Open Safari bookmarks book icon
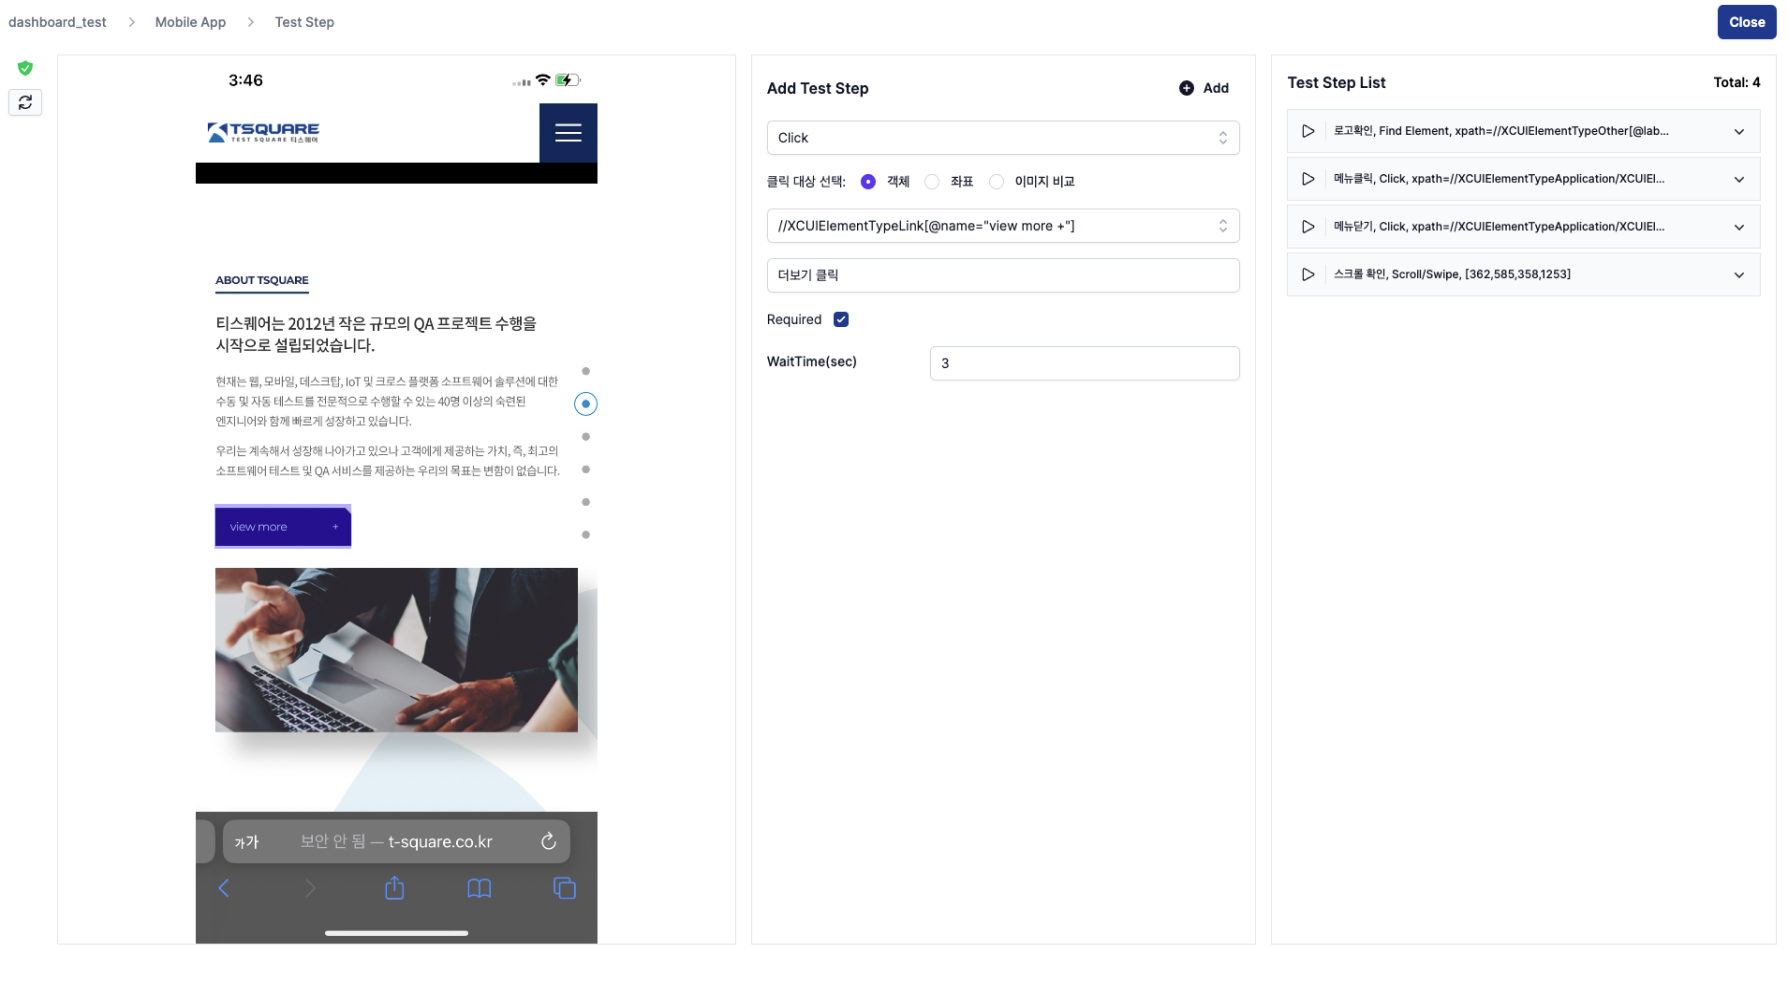The image size is (1788, 988). 479,888
